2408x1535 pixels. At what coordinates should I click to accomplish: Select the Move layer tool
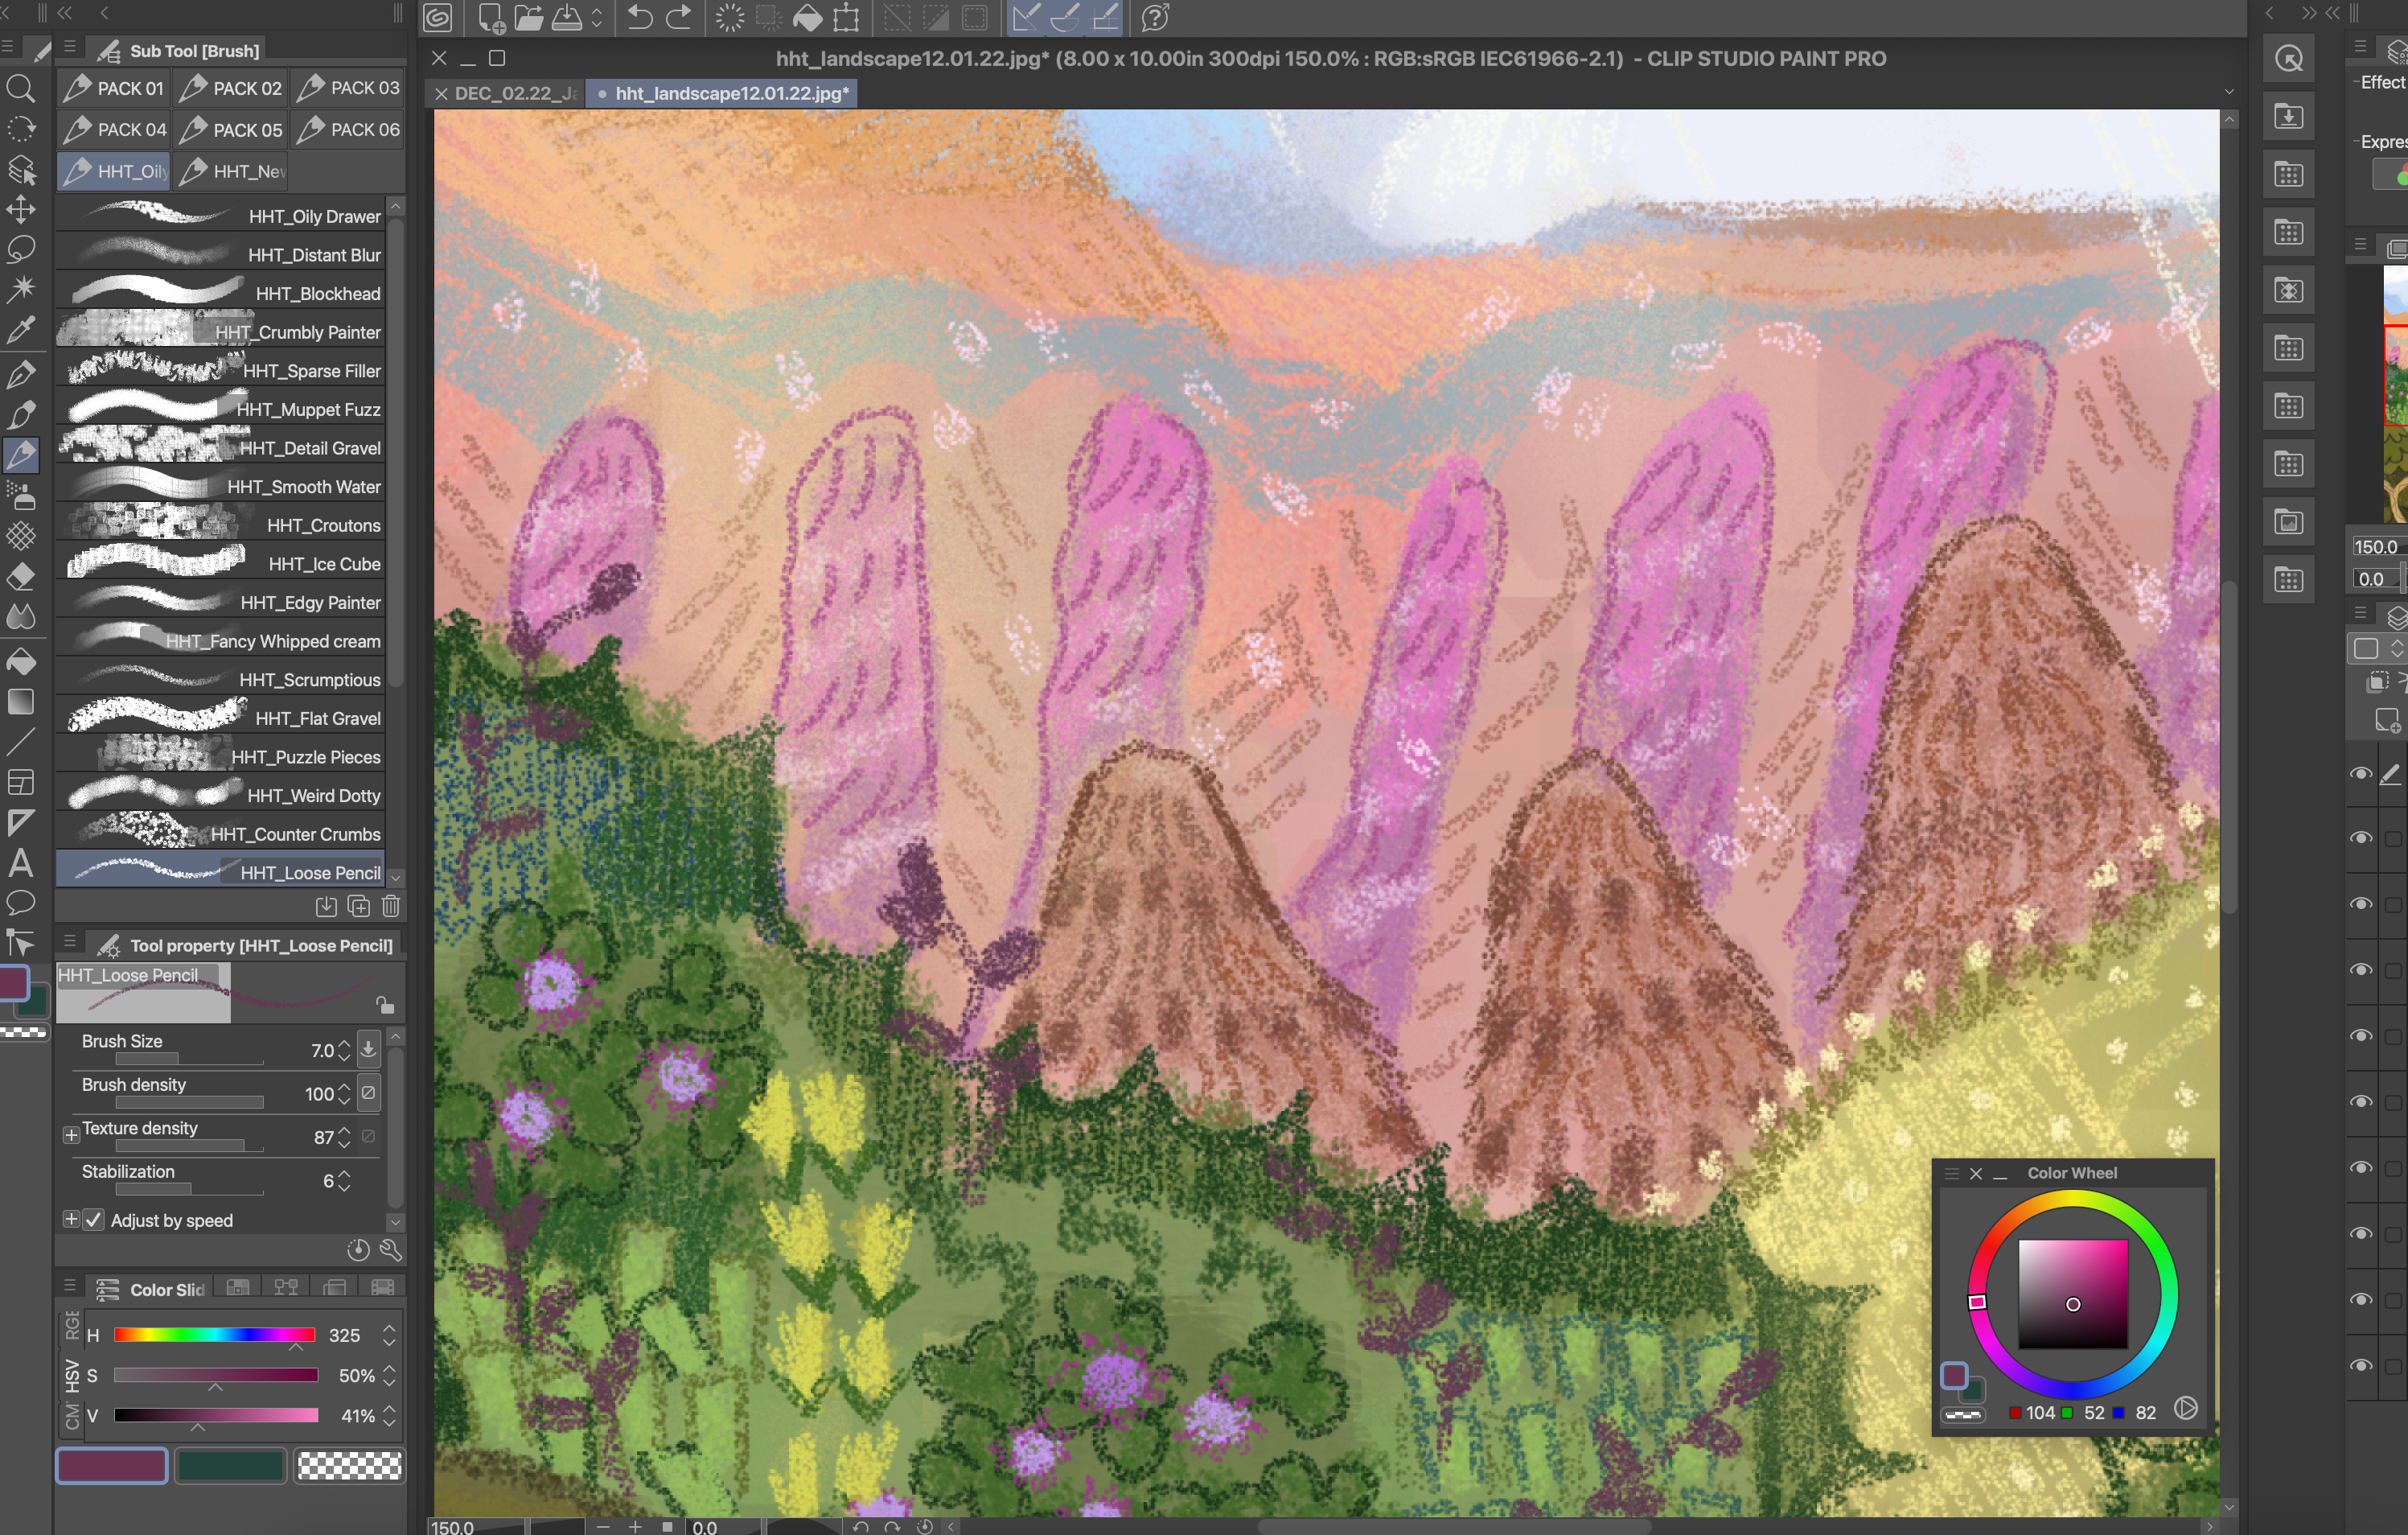(x=21, y=209)
